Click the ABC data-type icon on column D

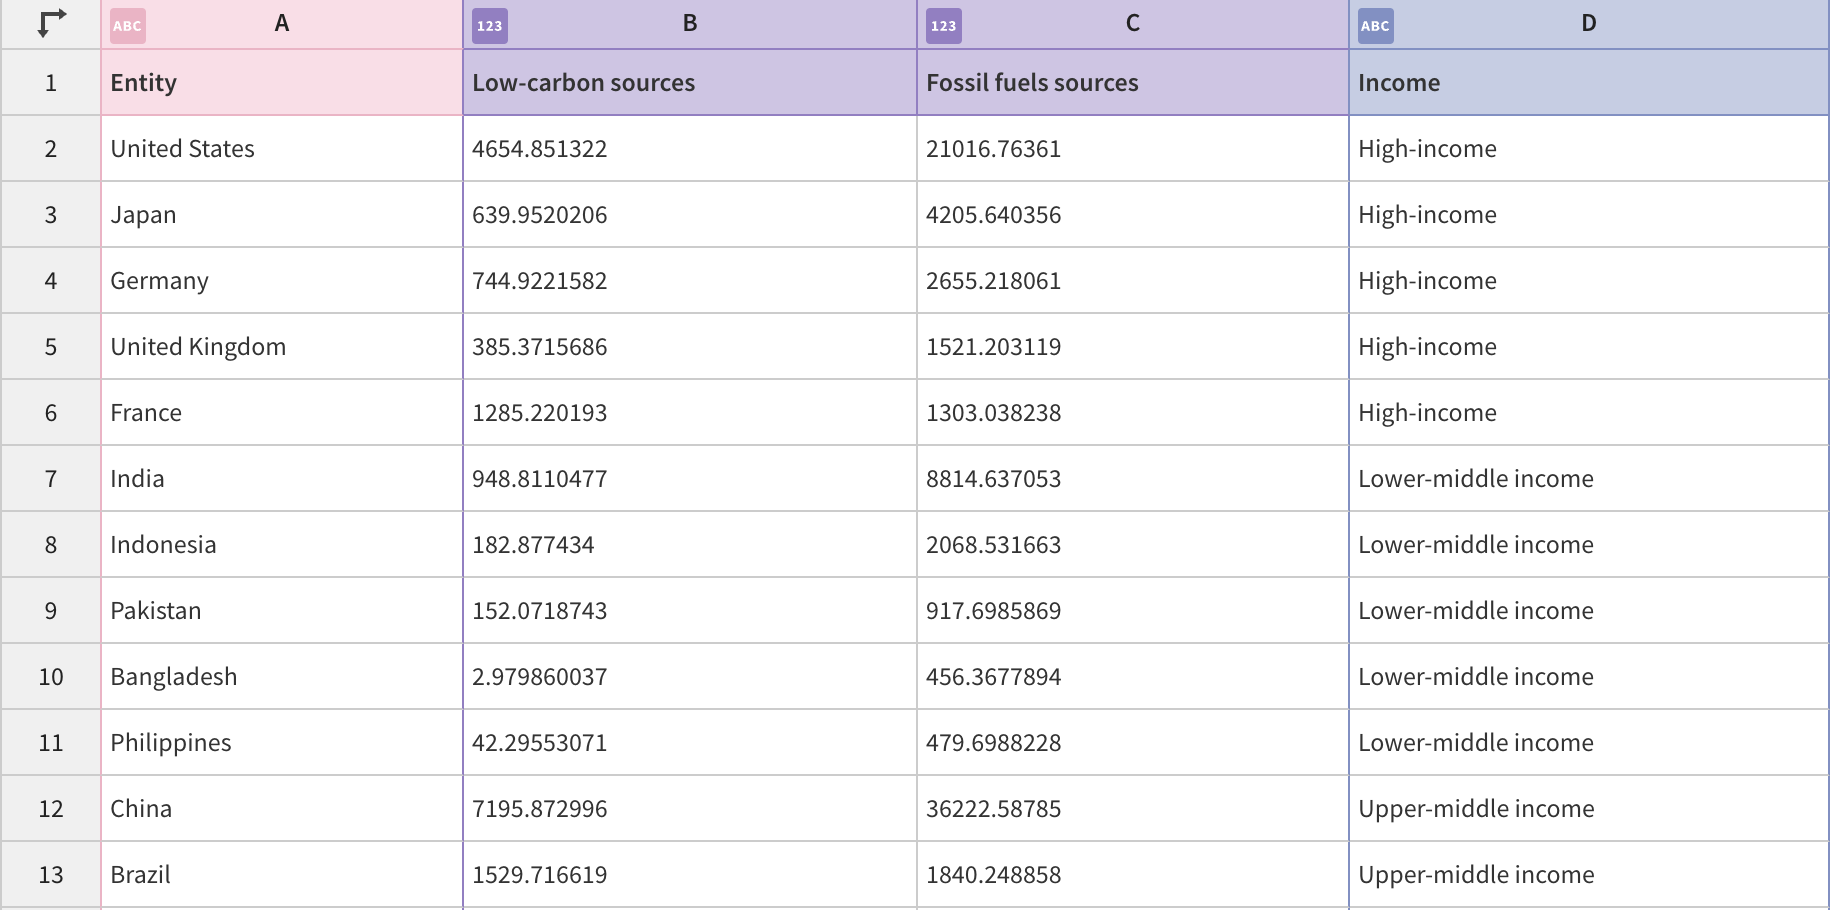click(1375, 26)
